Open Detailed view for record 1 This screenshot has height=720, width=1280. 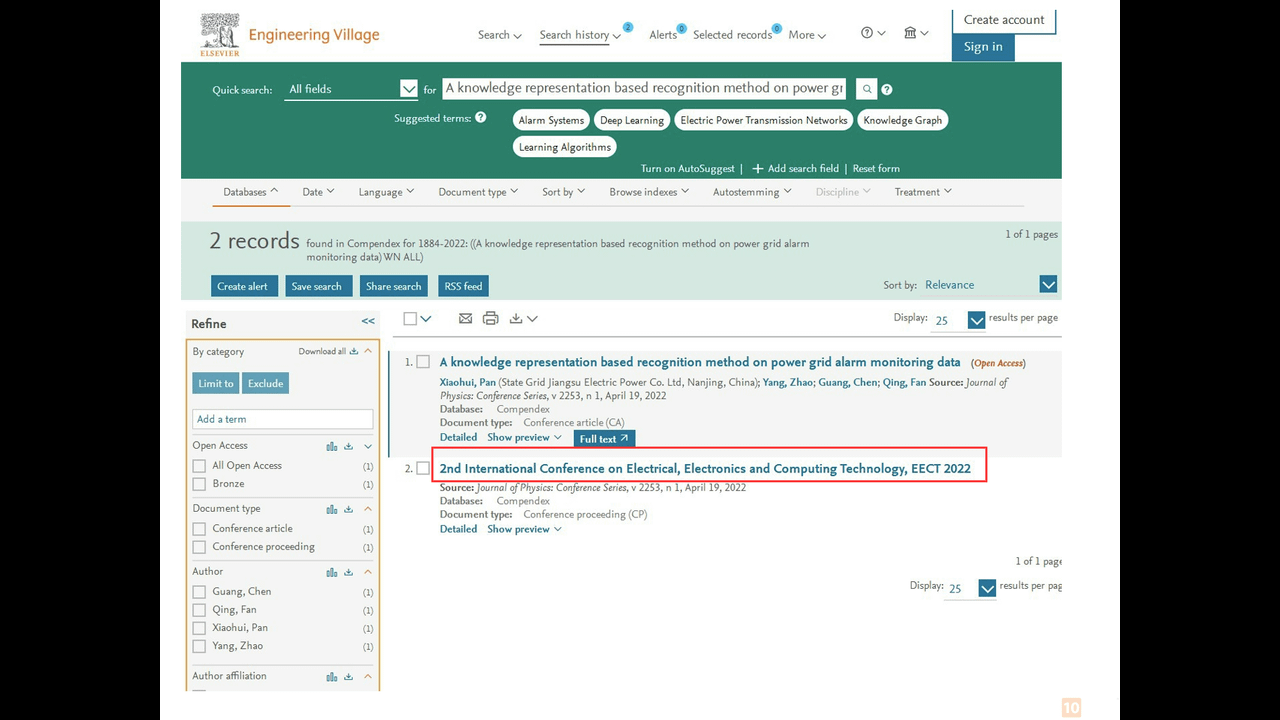coord(458,438)
